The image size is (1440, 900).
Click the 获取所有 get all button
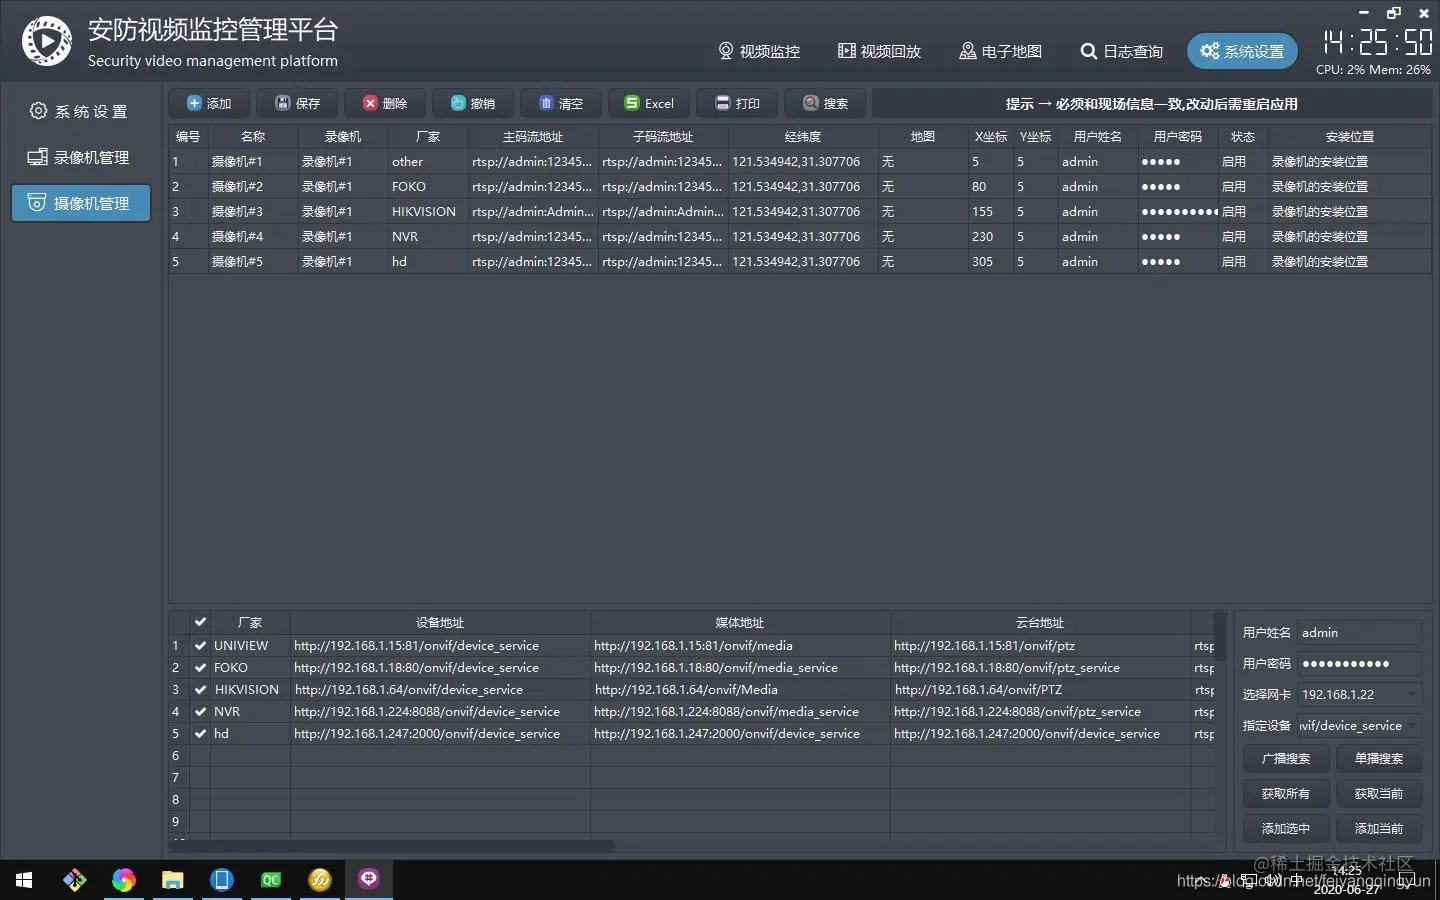click(1286, 793)
